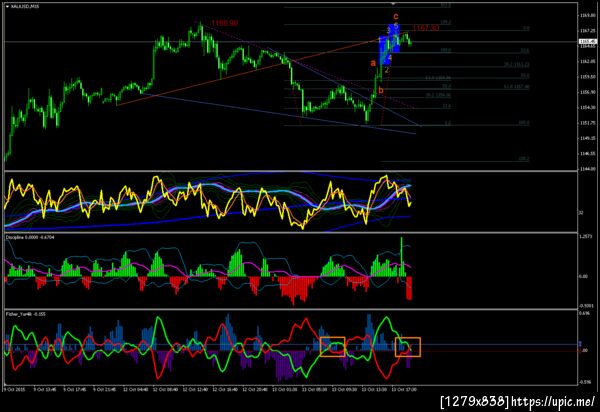Screen dimensions: 600x412
Task: Click the '12 Oct 12:40' time axis label
Action: 195,389
